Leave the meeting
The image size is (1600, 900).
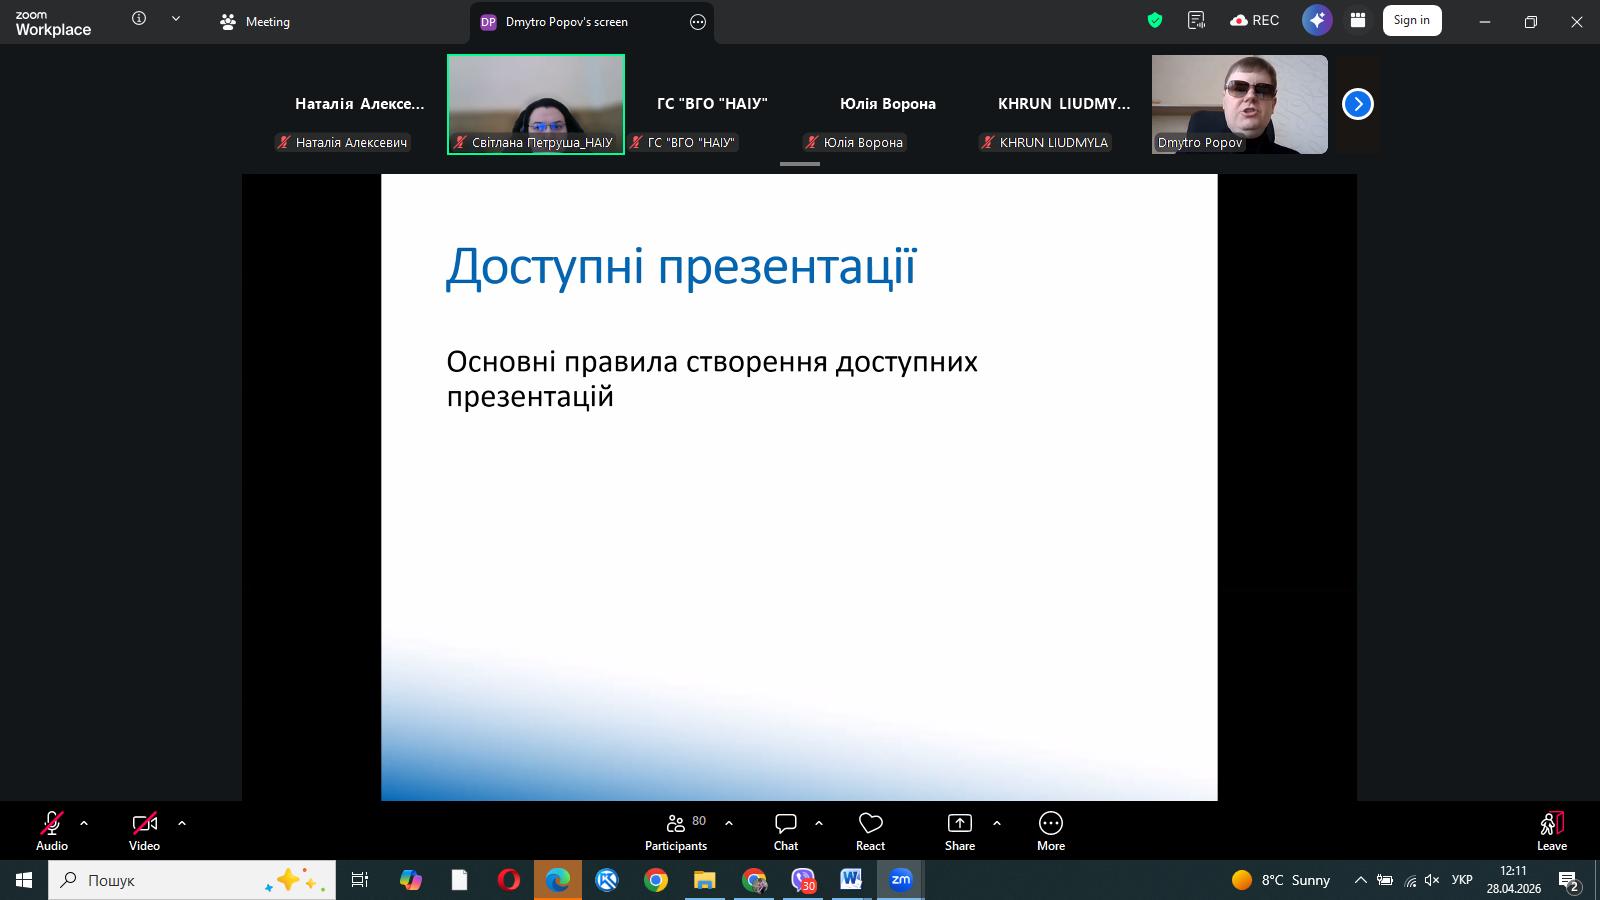[1552, 831]
